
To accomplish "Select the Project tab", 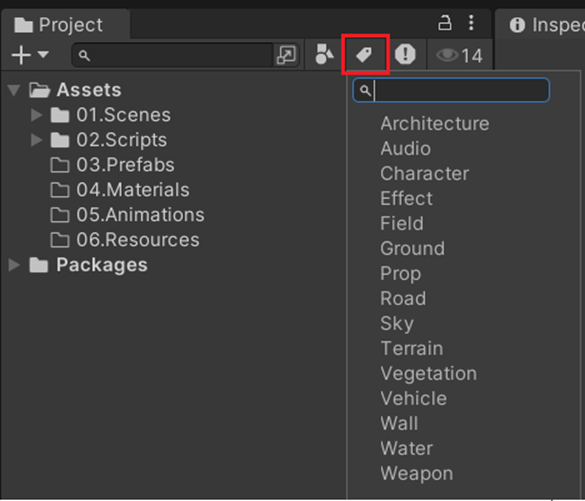I will point(59,25).
